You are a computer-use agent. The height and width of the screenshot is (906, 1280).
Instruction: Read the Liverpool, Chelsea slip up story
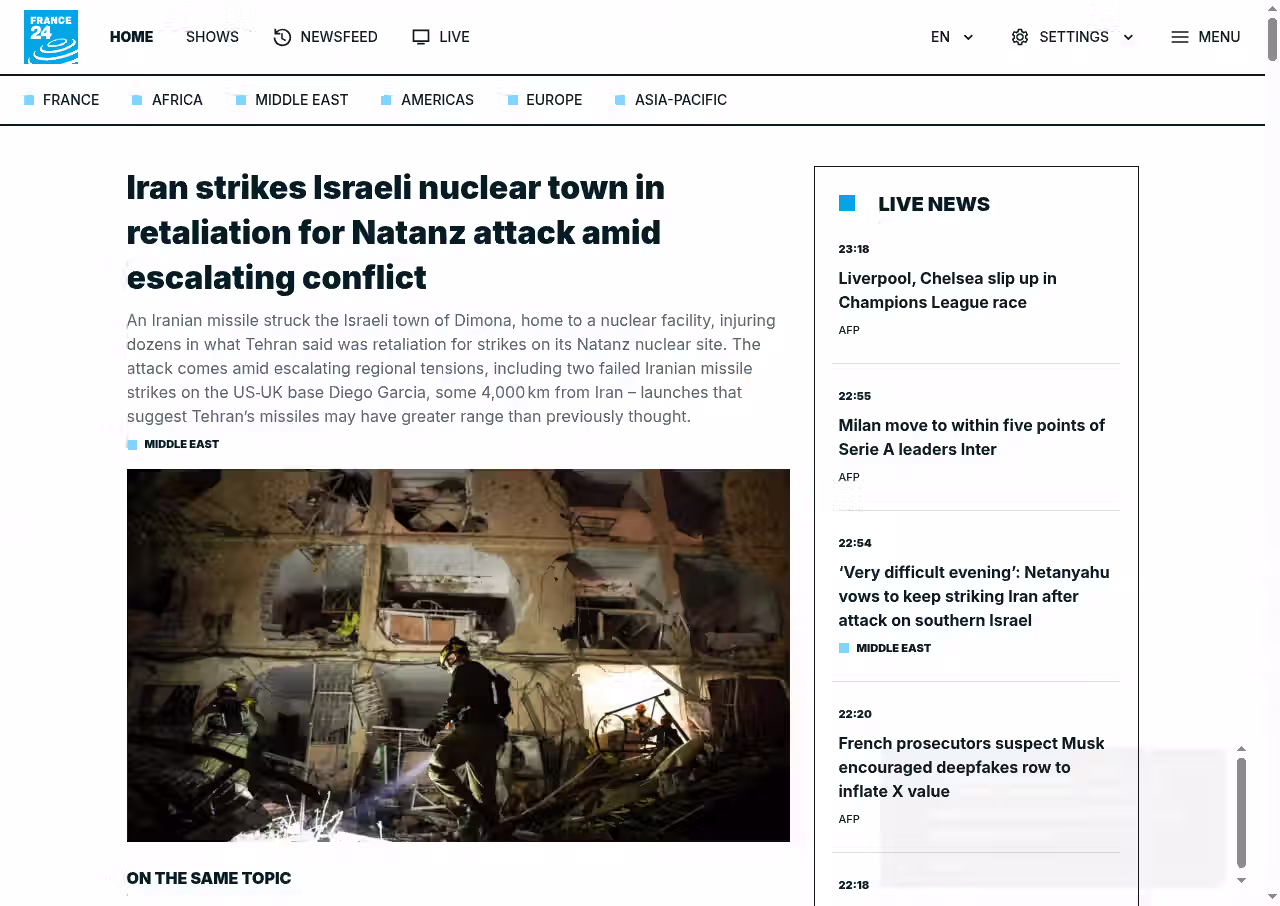[x=947, y=290]
